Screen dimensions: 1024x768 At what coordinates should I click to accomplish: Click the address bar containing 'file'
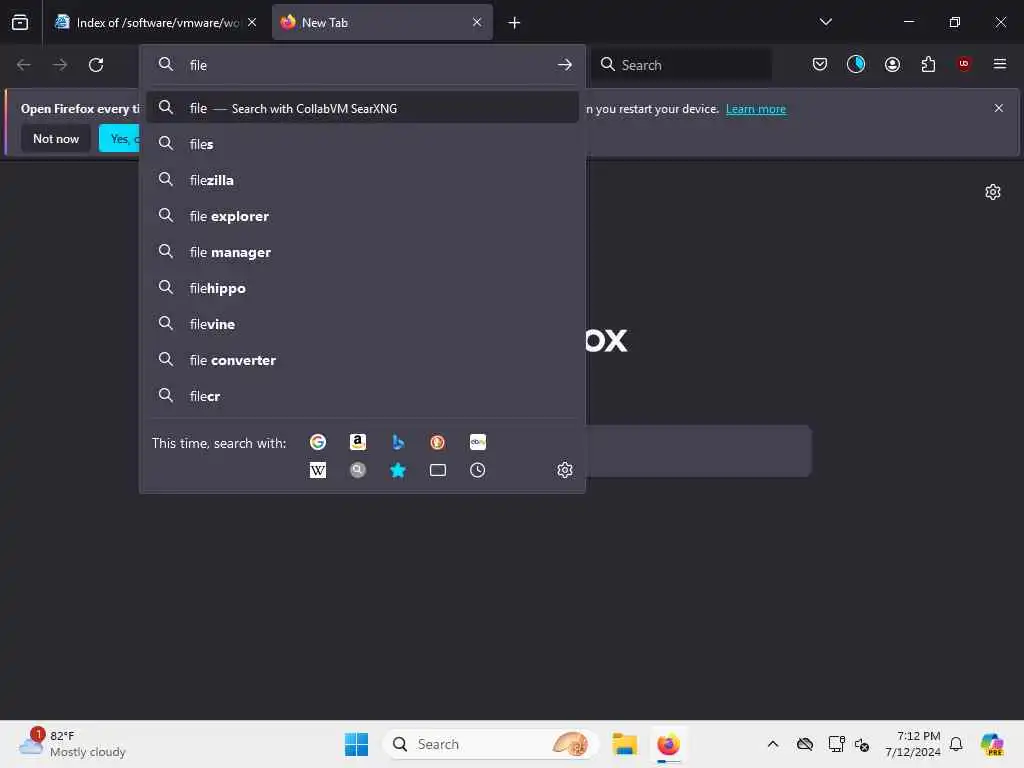[362, 65]
